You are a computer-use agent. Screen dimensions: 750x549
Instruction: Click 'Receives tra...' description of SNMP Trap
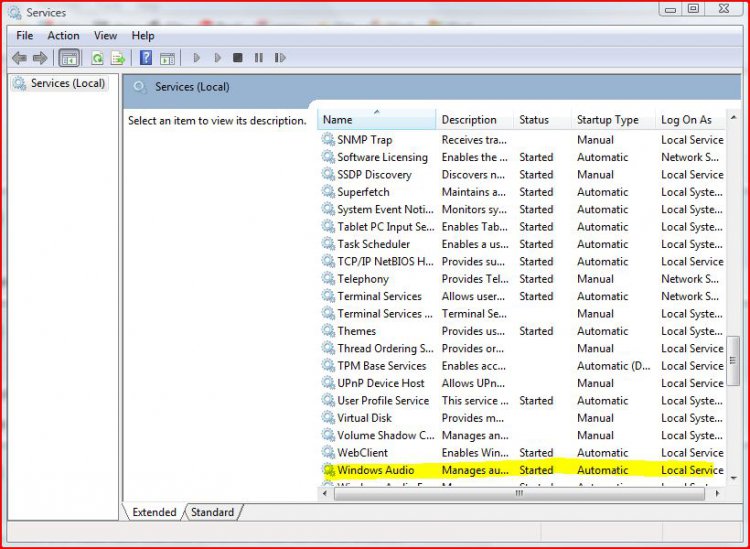pos(474,140)
